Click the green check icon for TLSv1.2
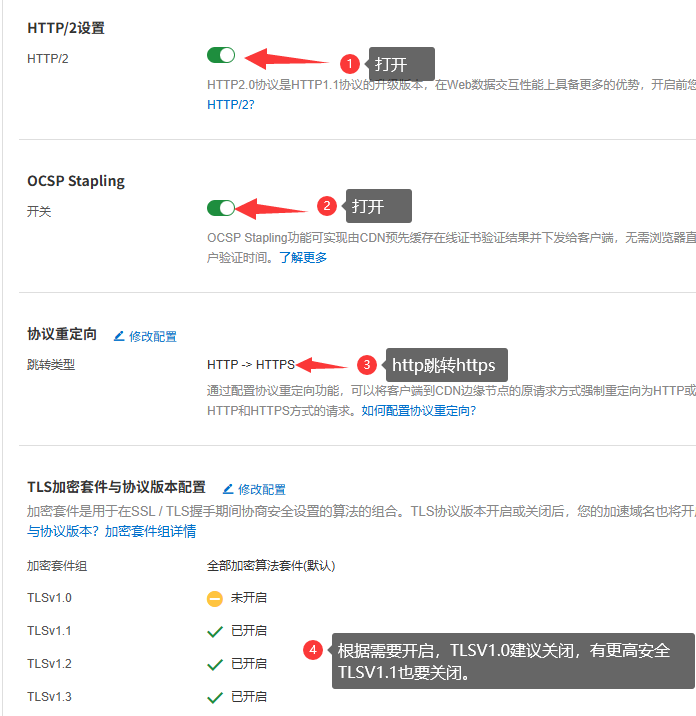This screenshot has width=696, height=716. coord(215,664)
